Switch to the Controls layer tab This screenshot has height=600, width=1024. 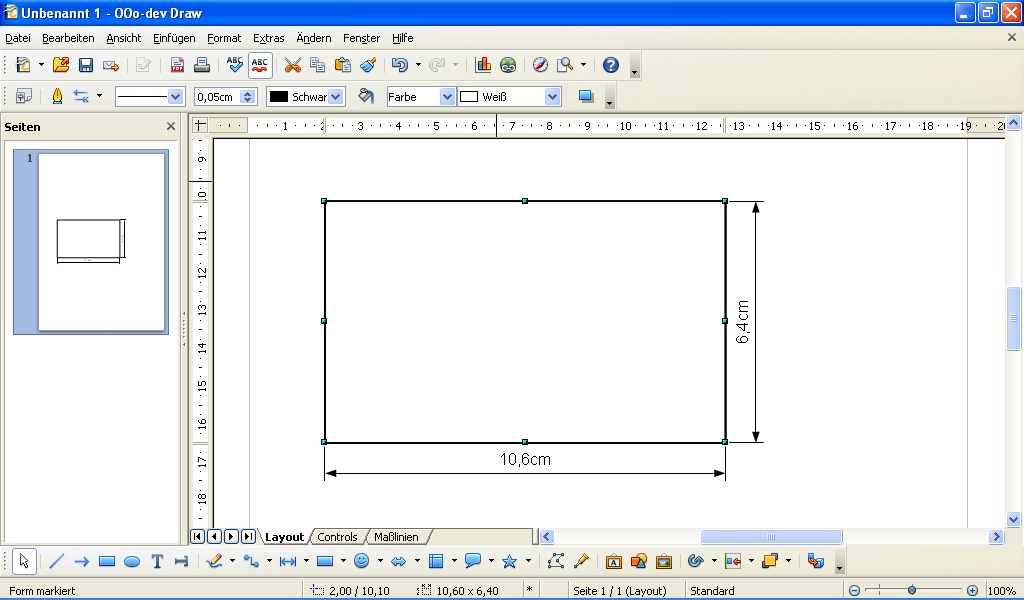(337, 537)
